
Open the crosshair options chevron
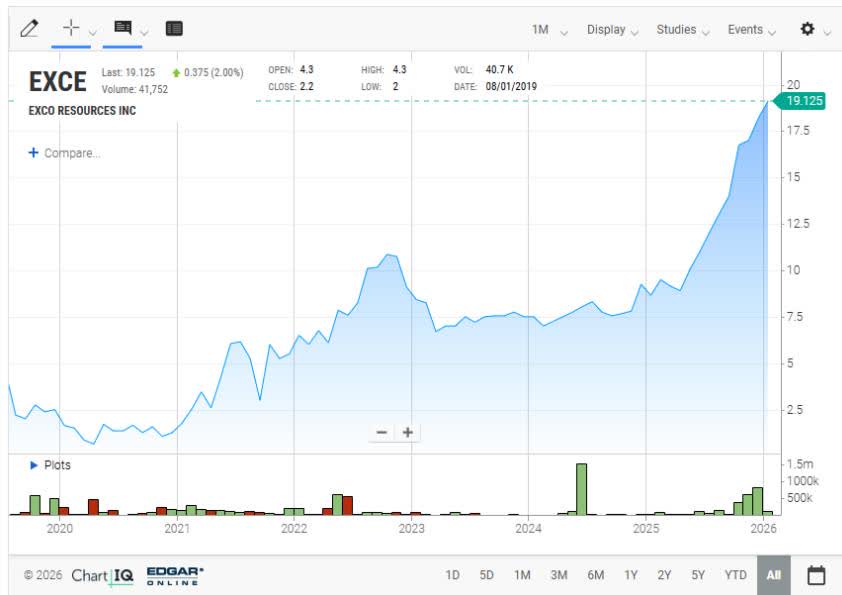92,32
